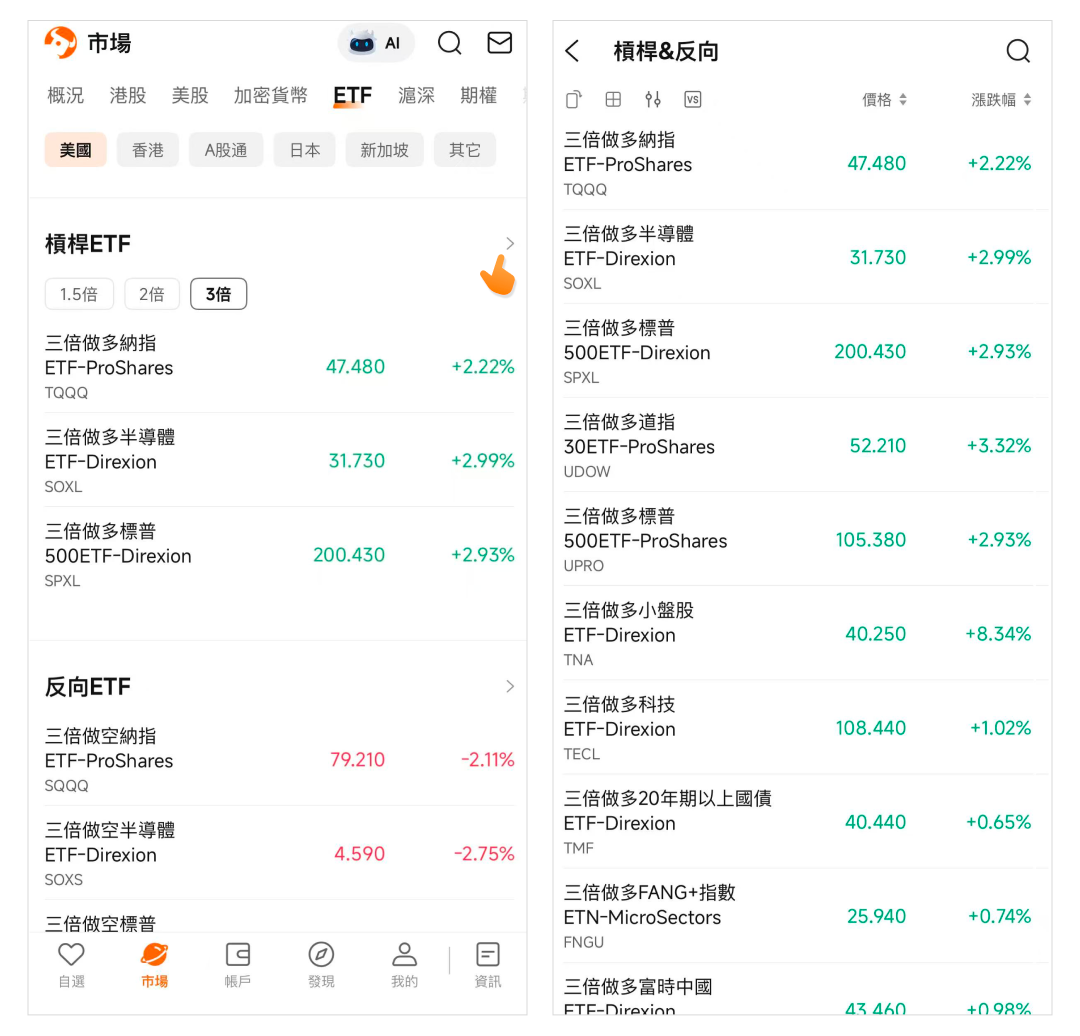The height and width of the screenshot is (1036, 1080).
Task: Select the 香港 region chip
Action: click(x=148, y=150)
